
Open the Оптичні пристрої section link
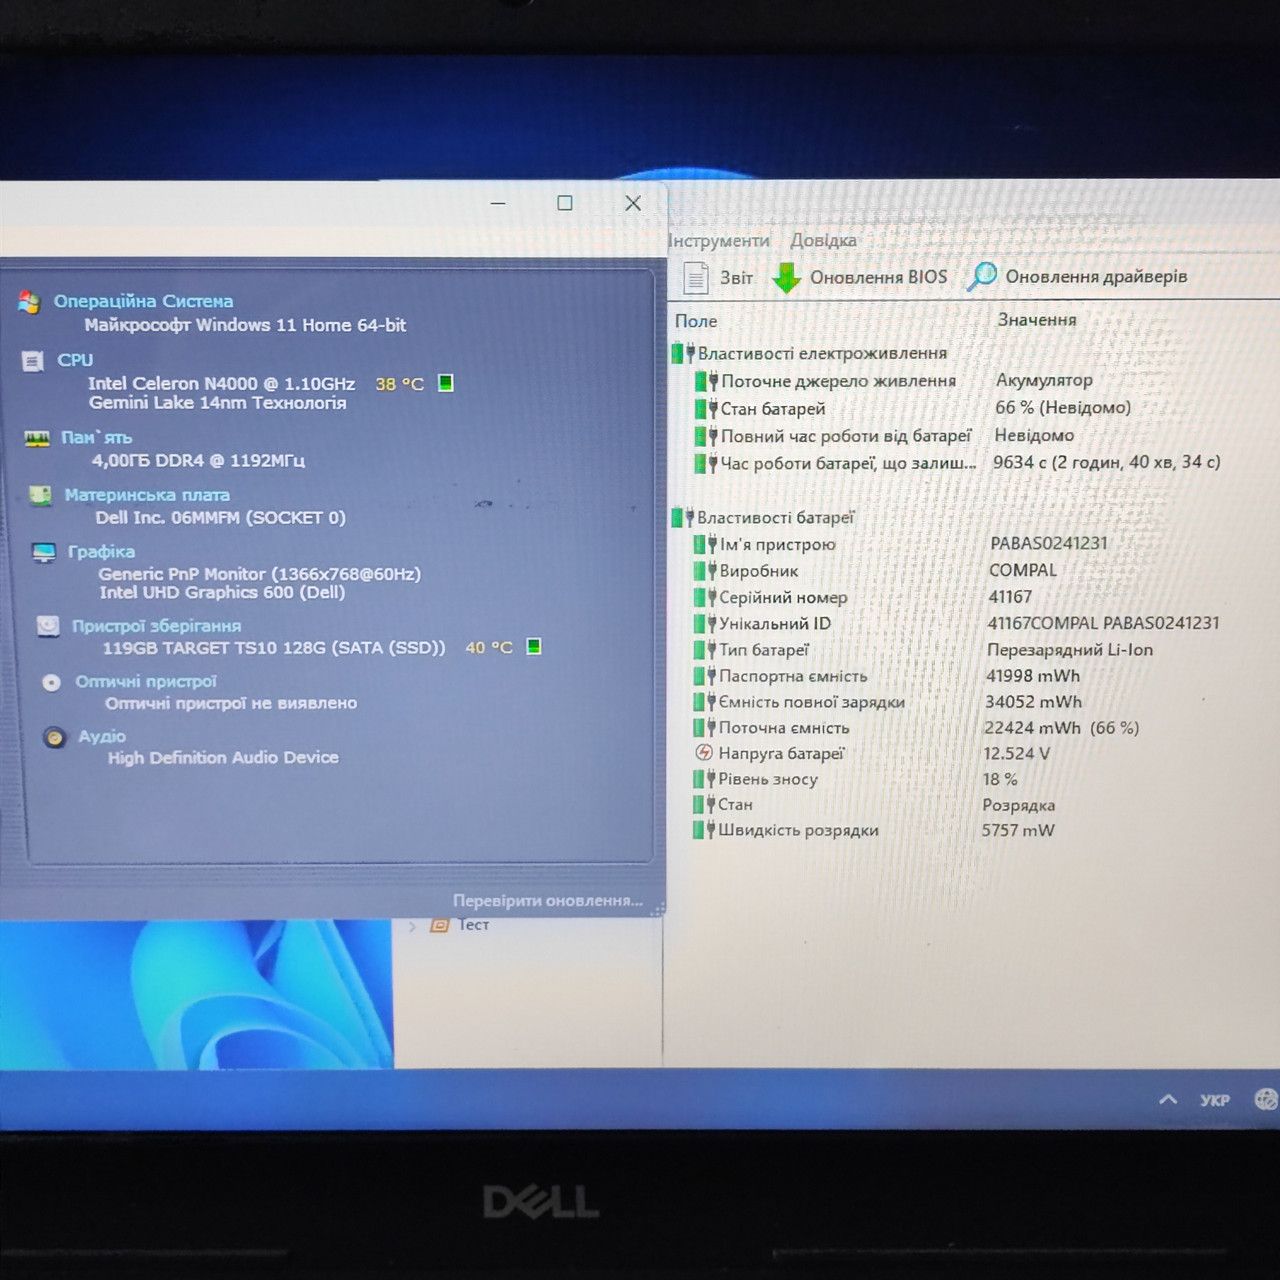(146, 682)
